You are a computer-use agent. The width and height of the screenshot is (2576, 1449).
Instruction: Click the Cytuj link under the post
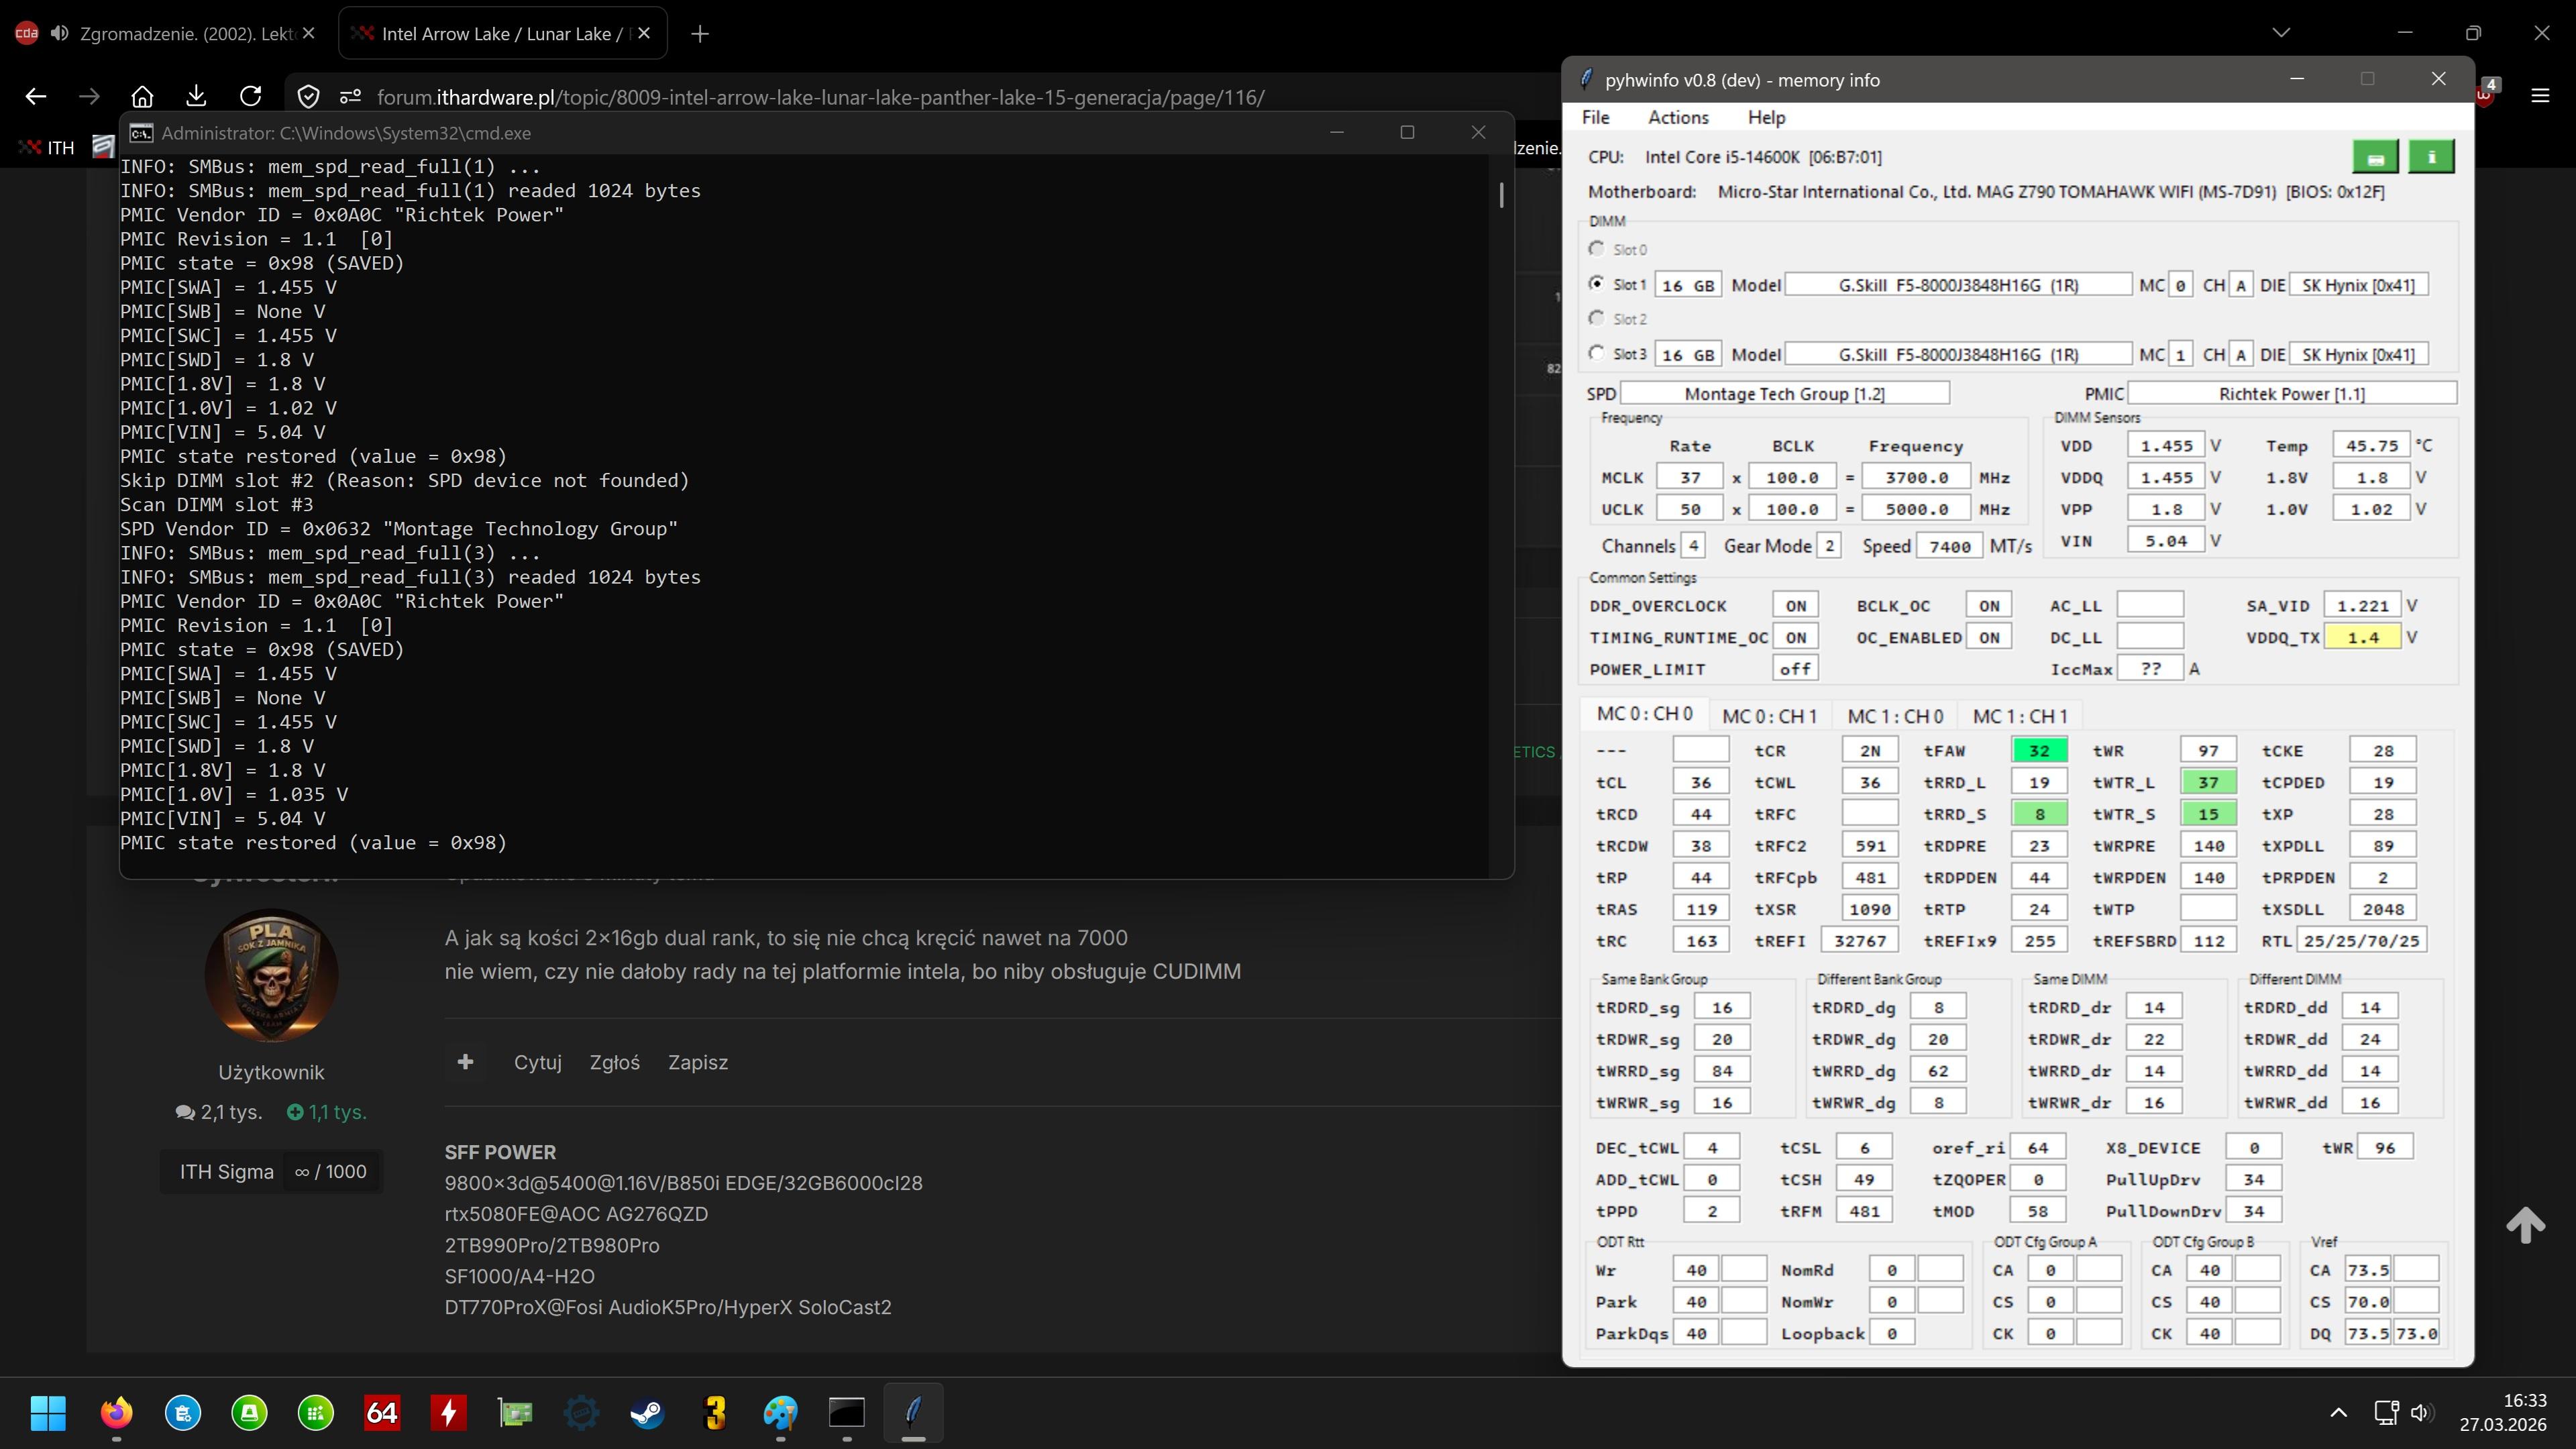tap(537, 1062)
